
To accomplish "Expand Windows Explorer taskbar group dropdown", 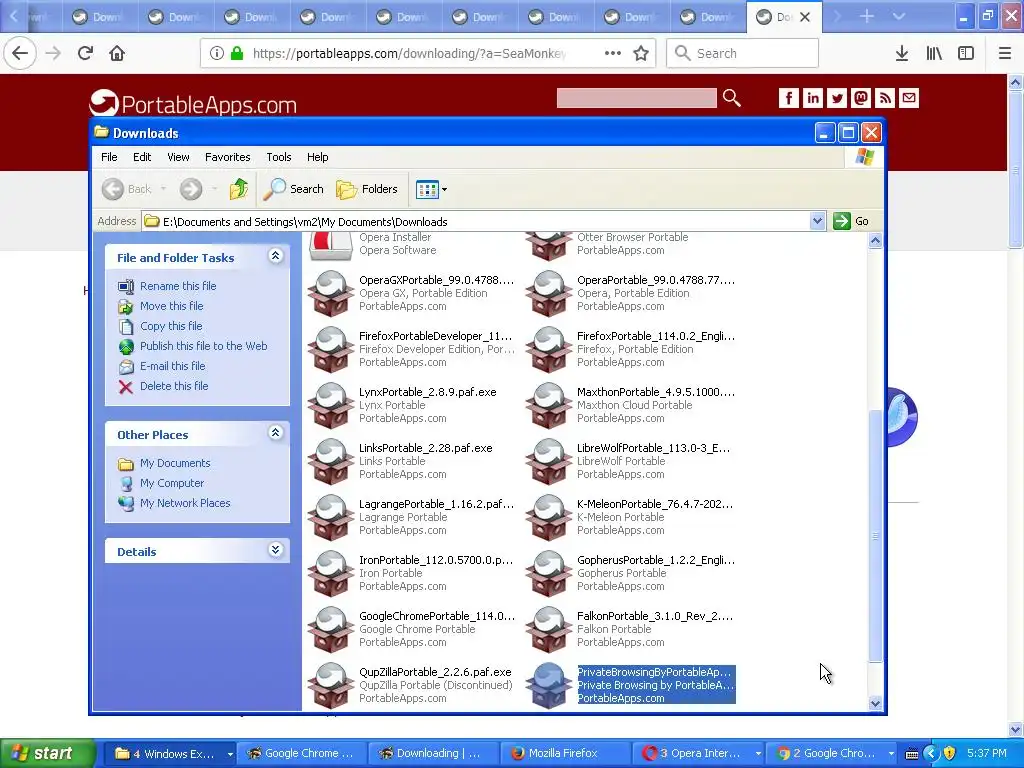I will pos(230,754).
